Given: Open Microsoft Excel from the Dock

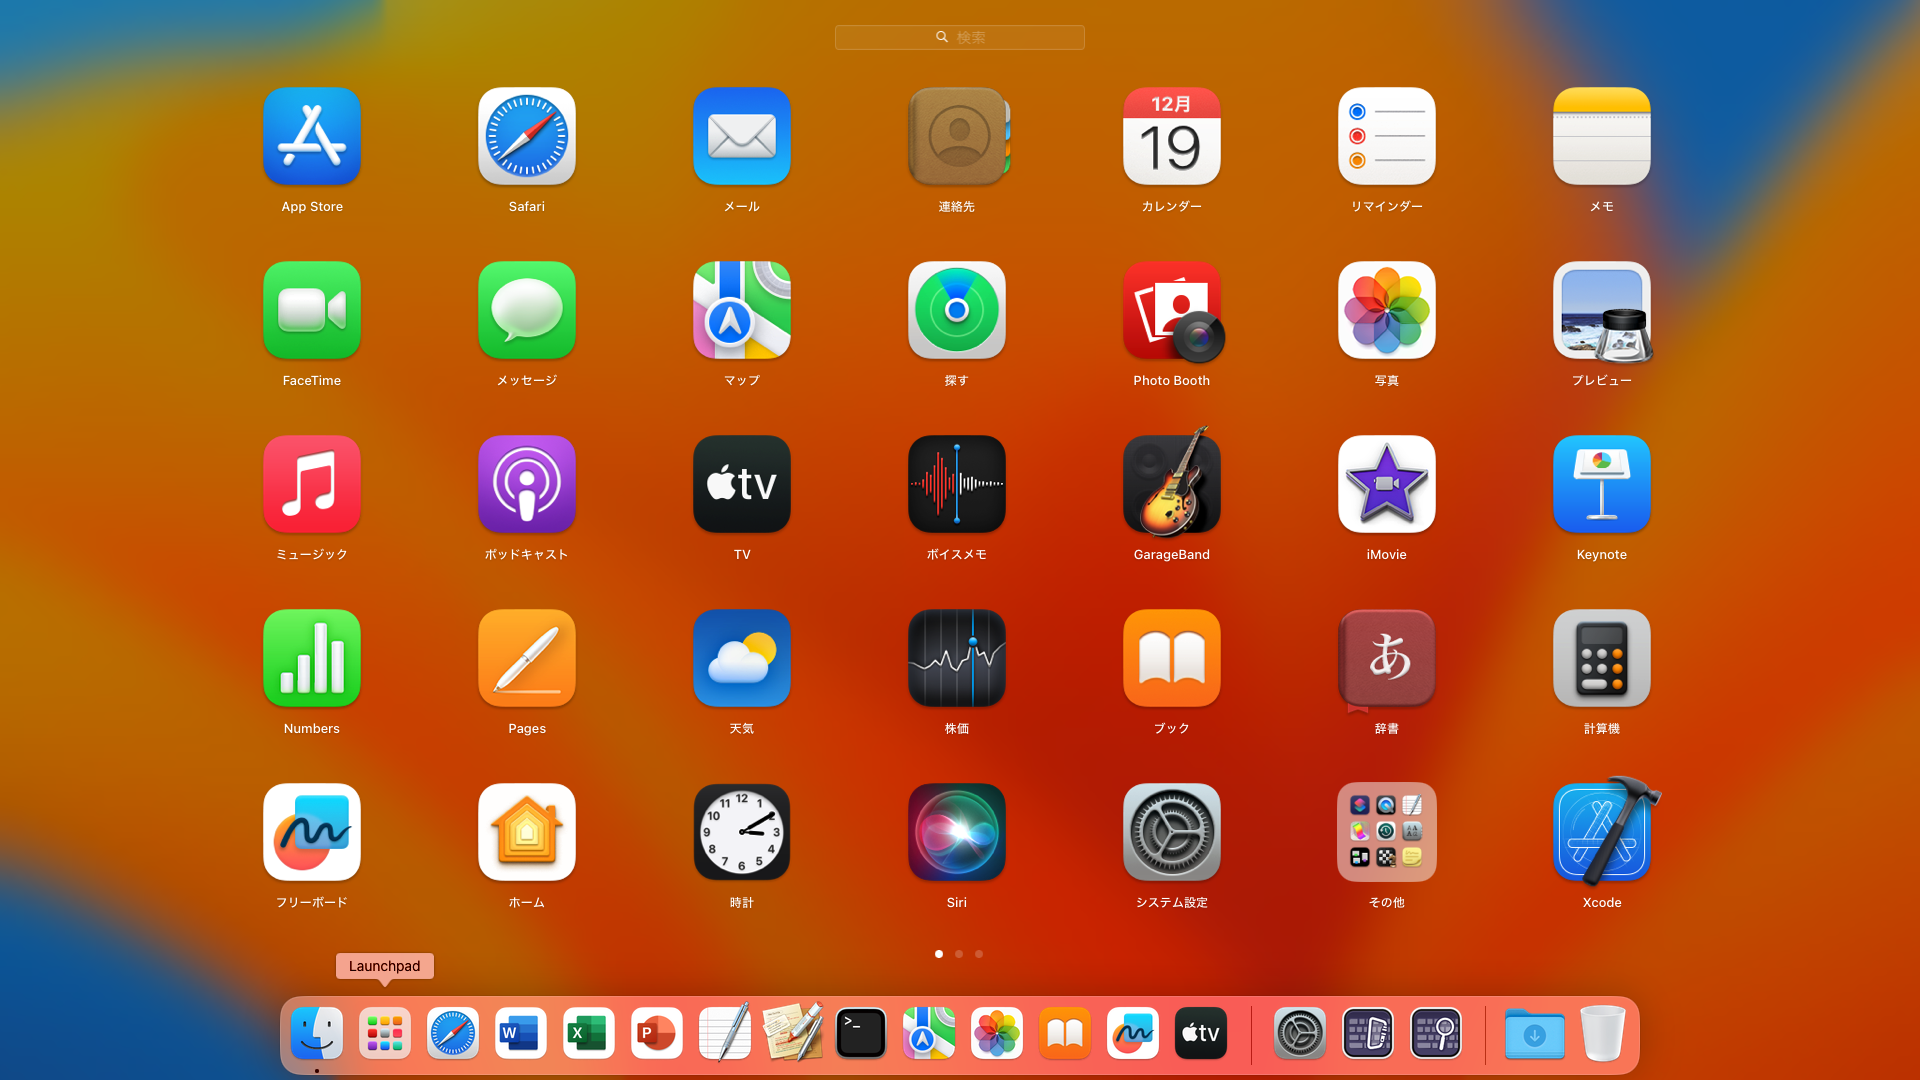Looking at the screenshot, I should click(x=589, y=1033).
